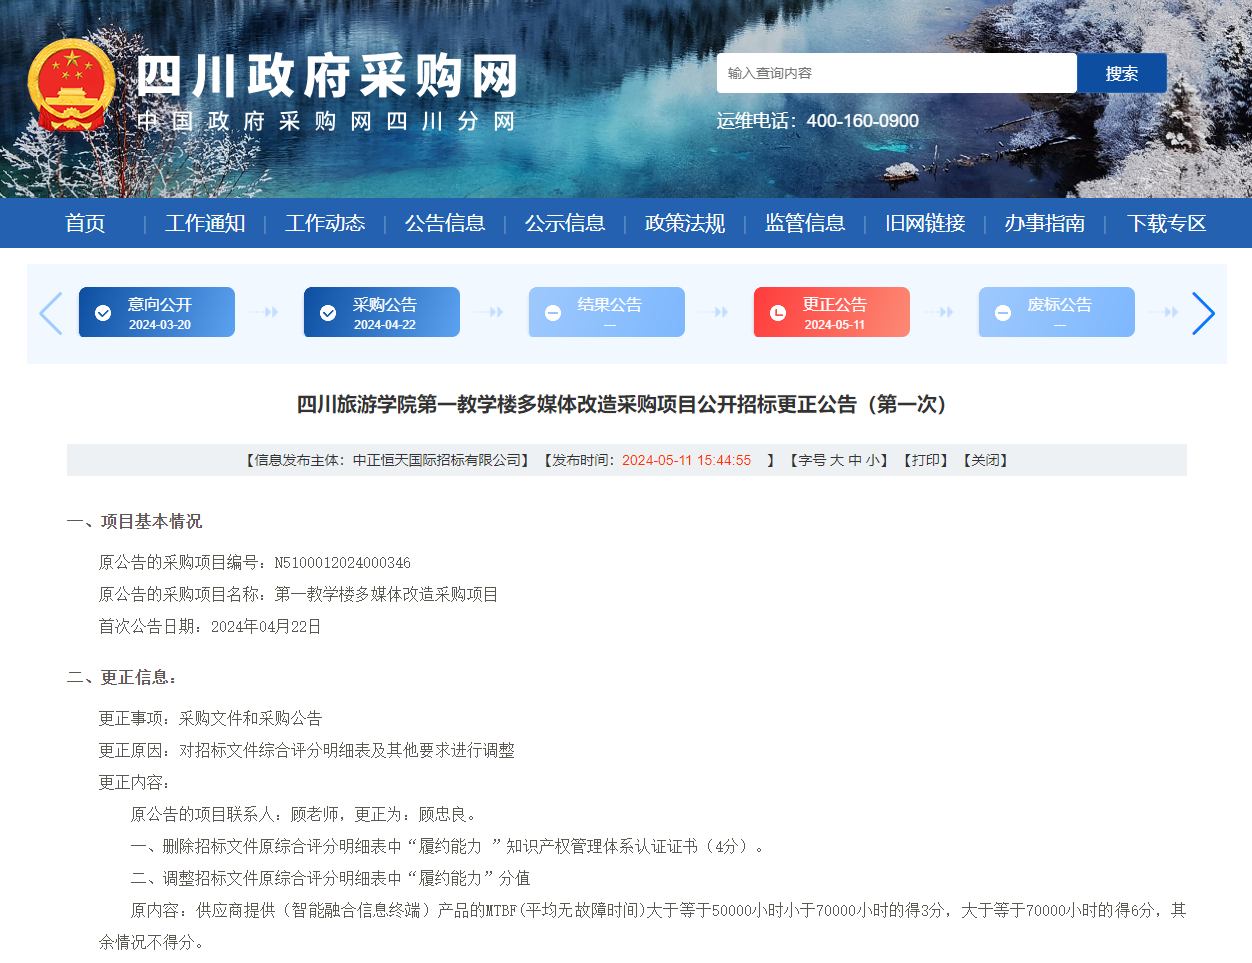Set font size to 小
The width and height of the screenshot is (1252, 963).
[873, 460]
